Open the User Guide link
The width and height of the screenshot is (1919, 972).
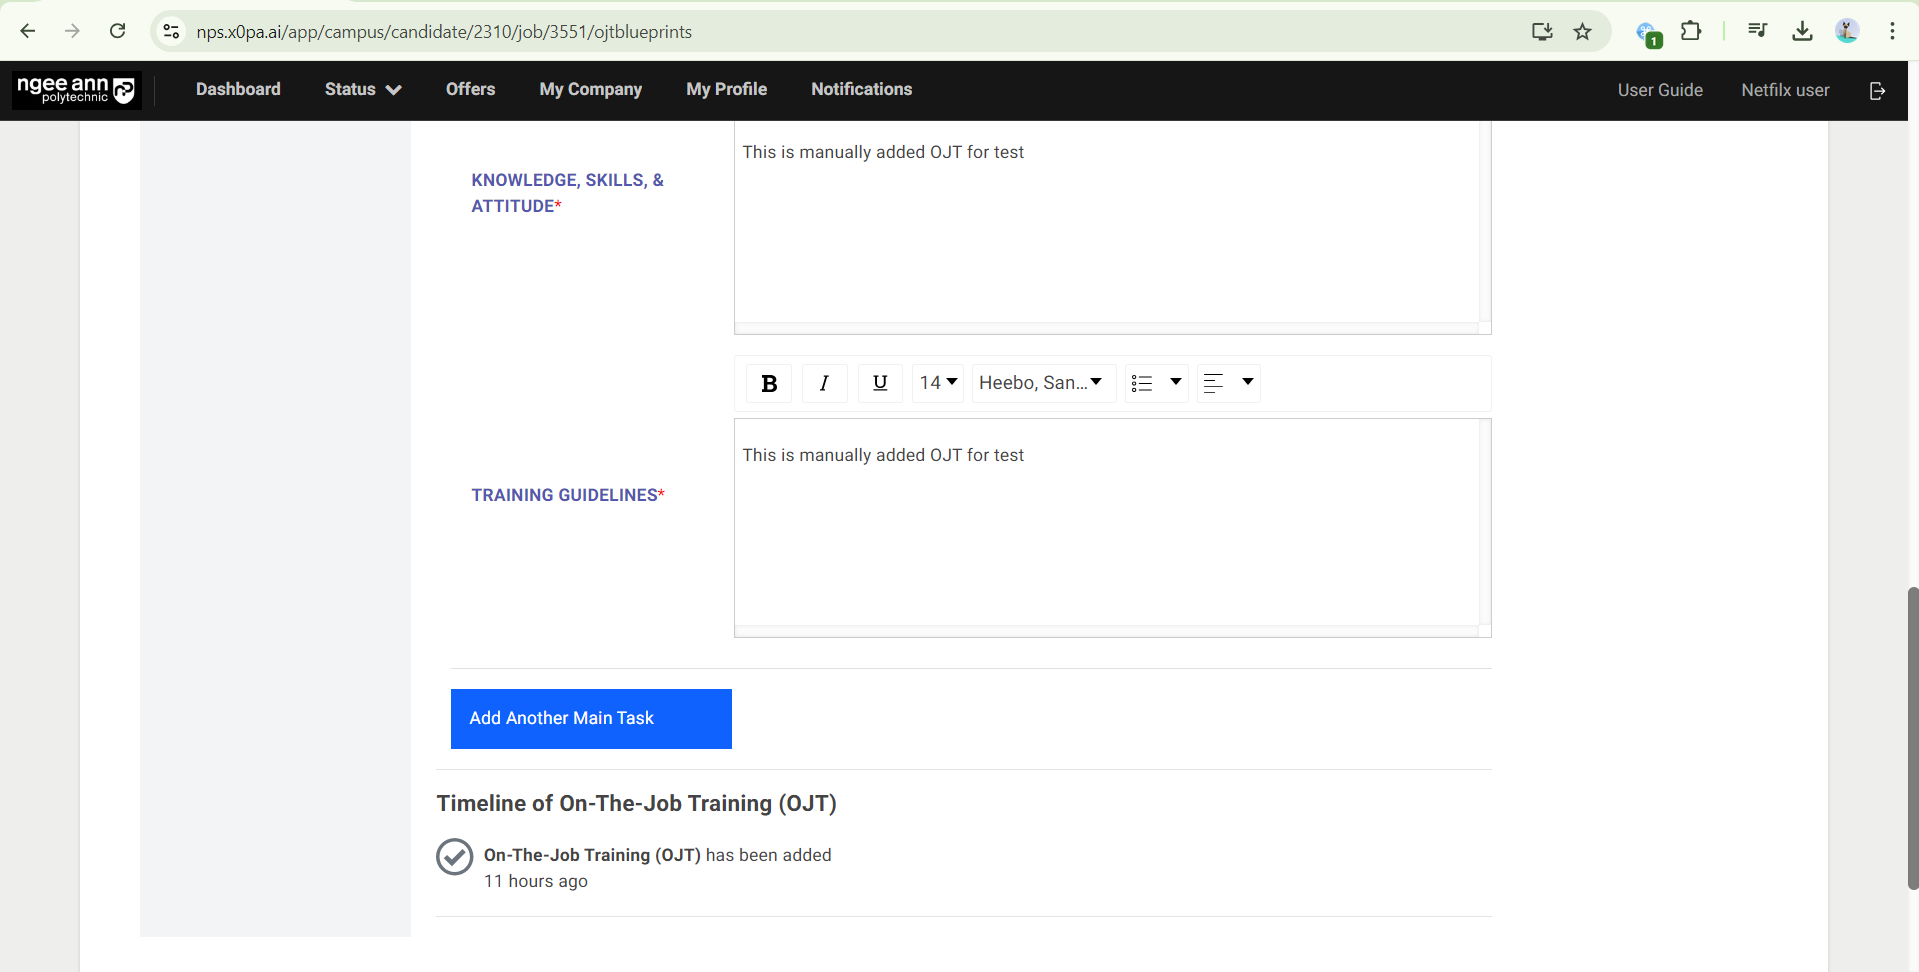coord(1659,90)
